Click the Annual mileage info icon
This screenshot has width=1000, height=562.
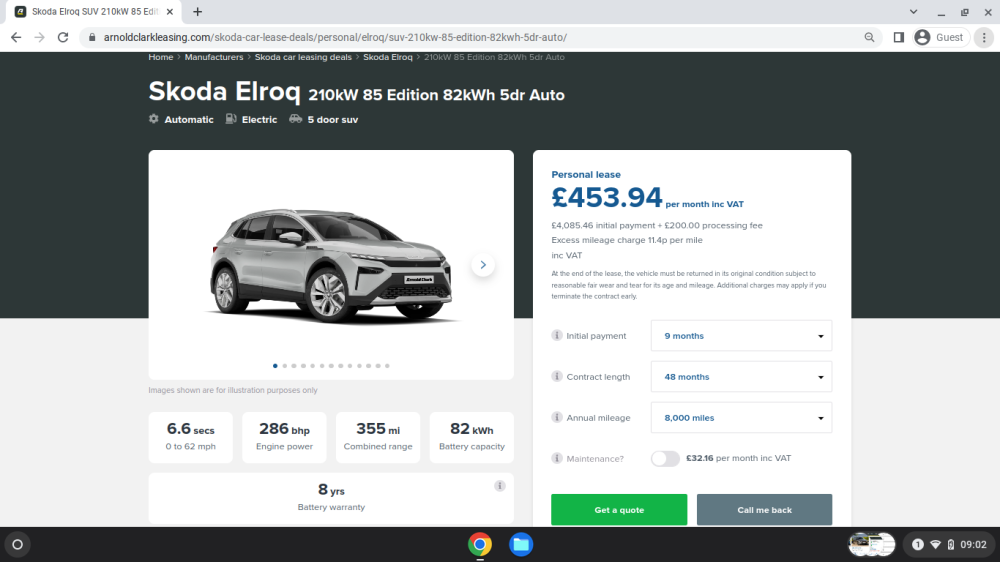[x=557, y=417]
